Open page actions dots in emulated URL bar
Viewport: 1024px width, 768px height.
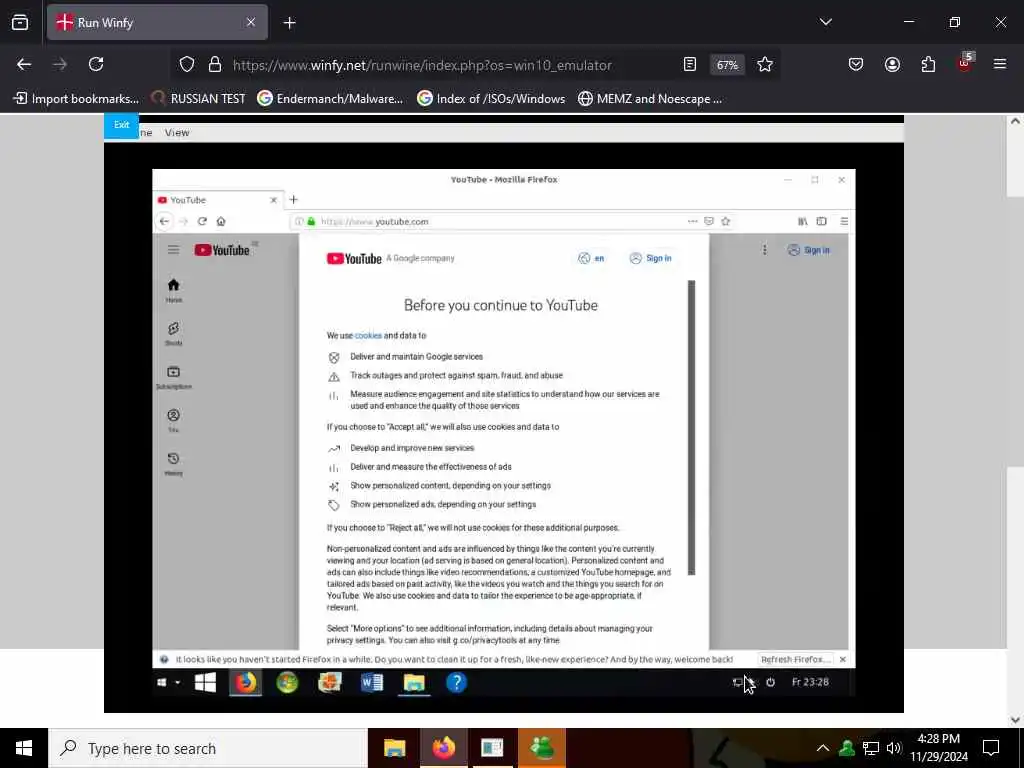point(692,221)
